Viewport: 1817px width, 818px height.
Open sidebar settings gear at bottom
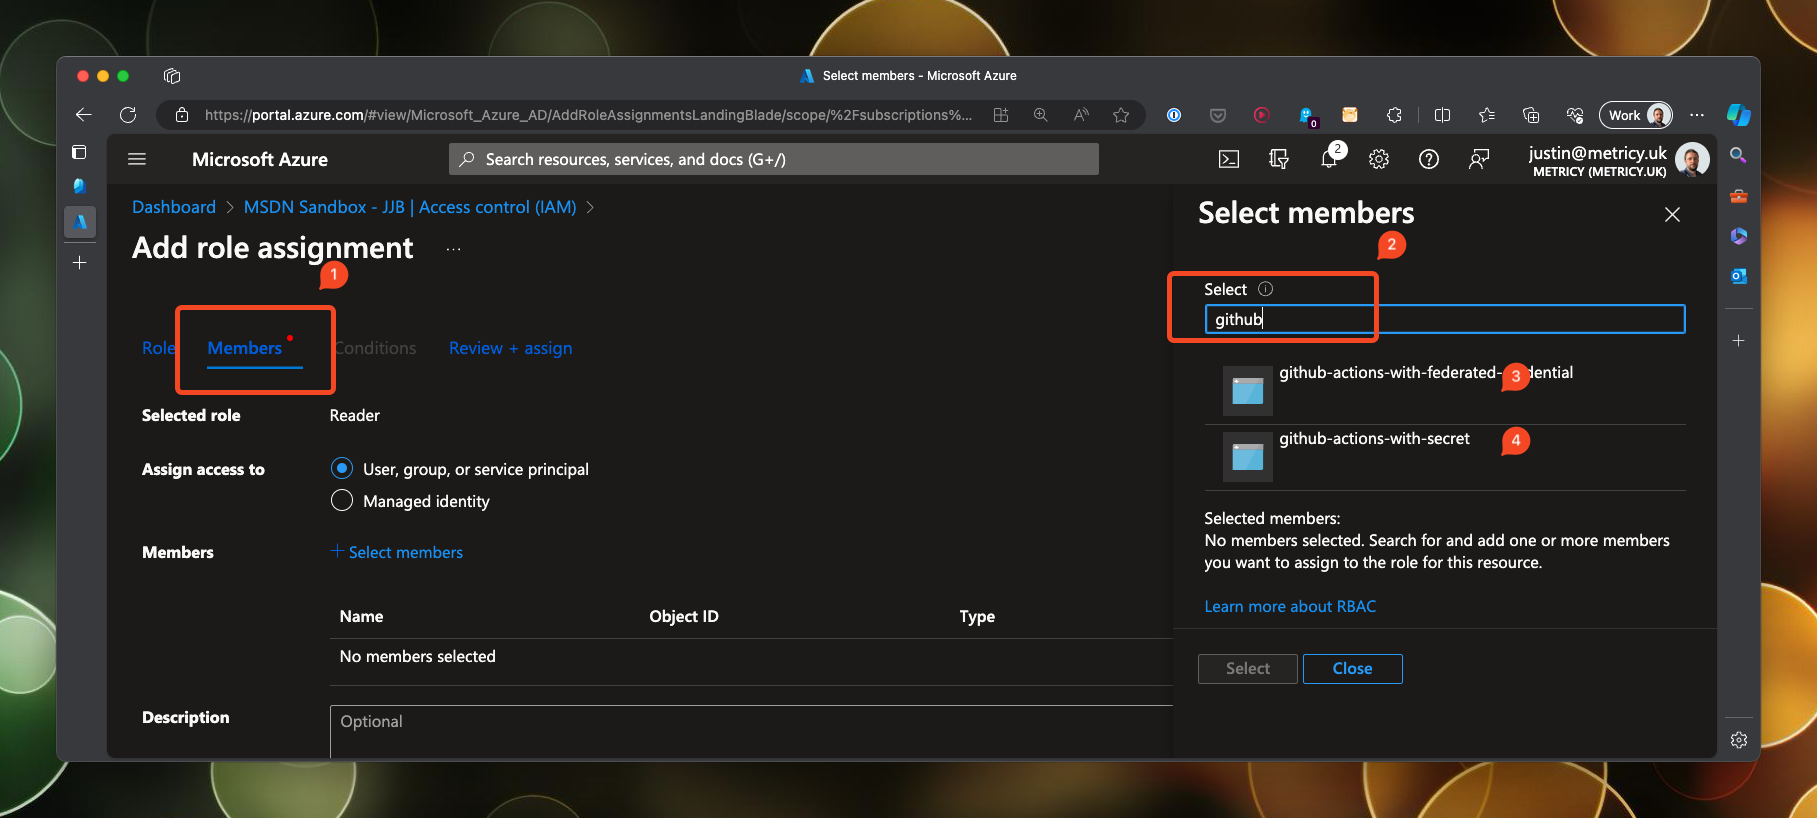click(x=1739, y=740)
